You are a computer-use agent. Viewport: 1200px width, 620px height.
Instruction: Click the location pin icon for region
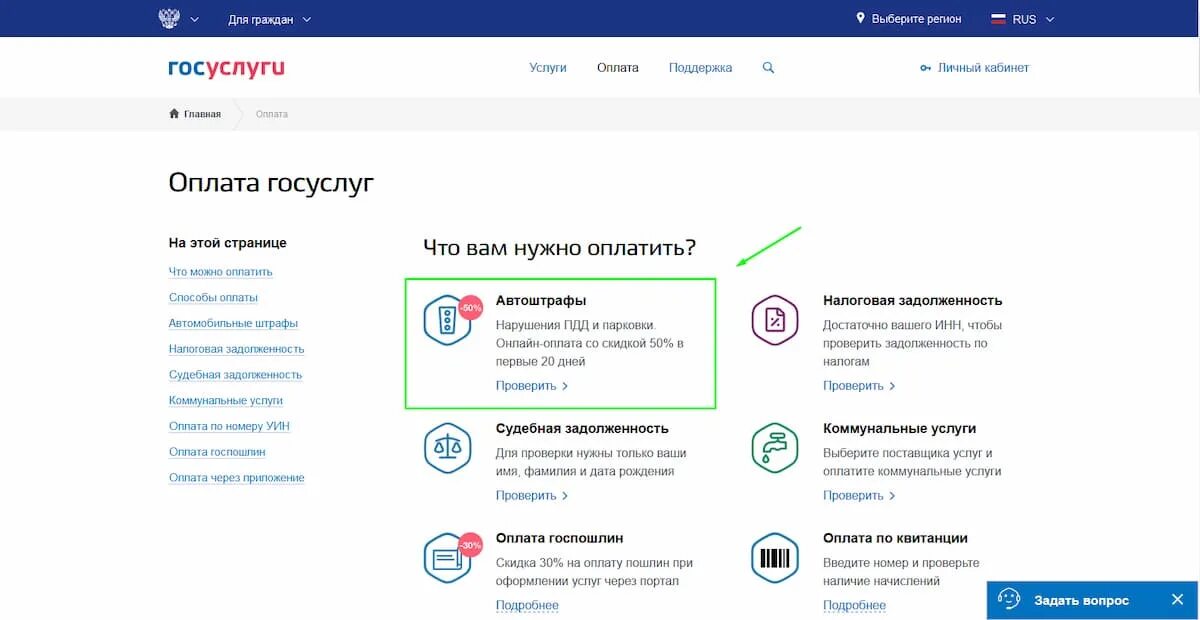coord(860,18)
